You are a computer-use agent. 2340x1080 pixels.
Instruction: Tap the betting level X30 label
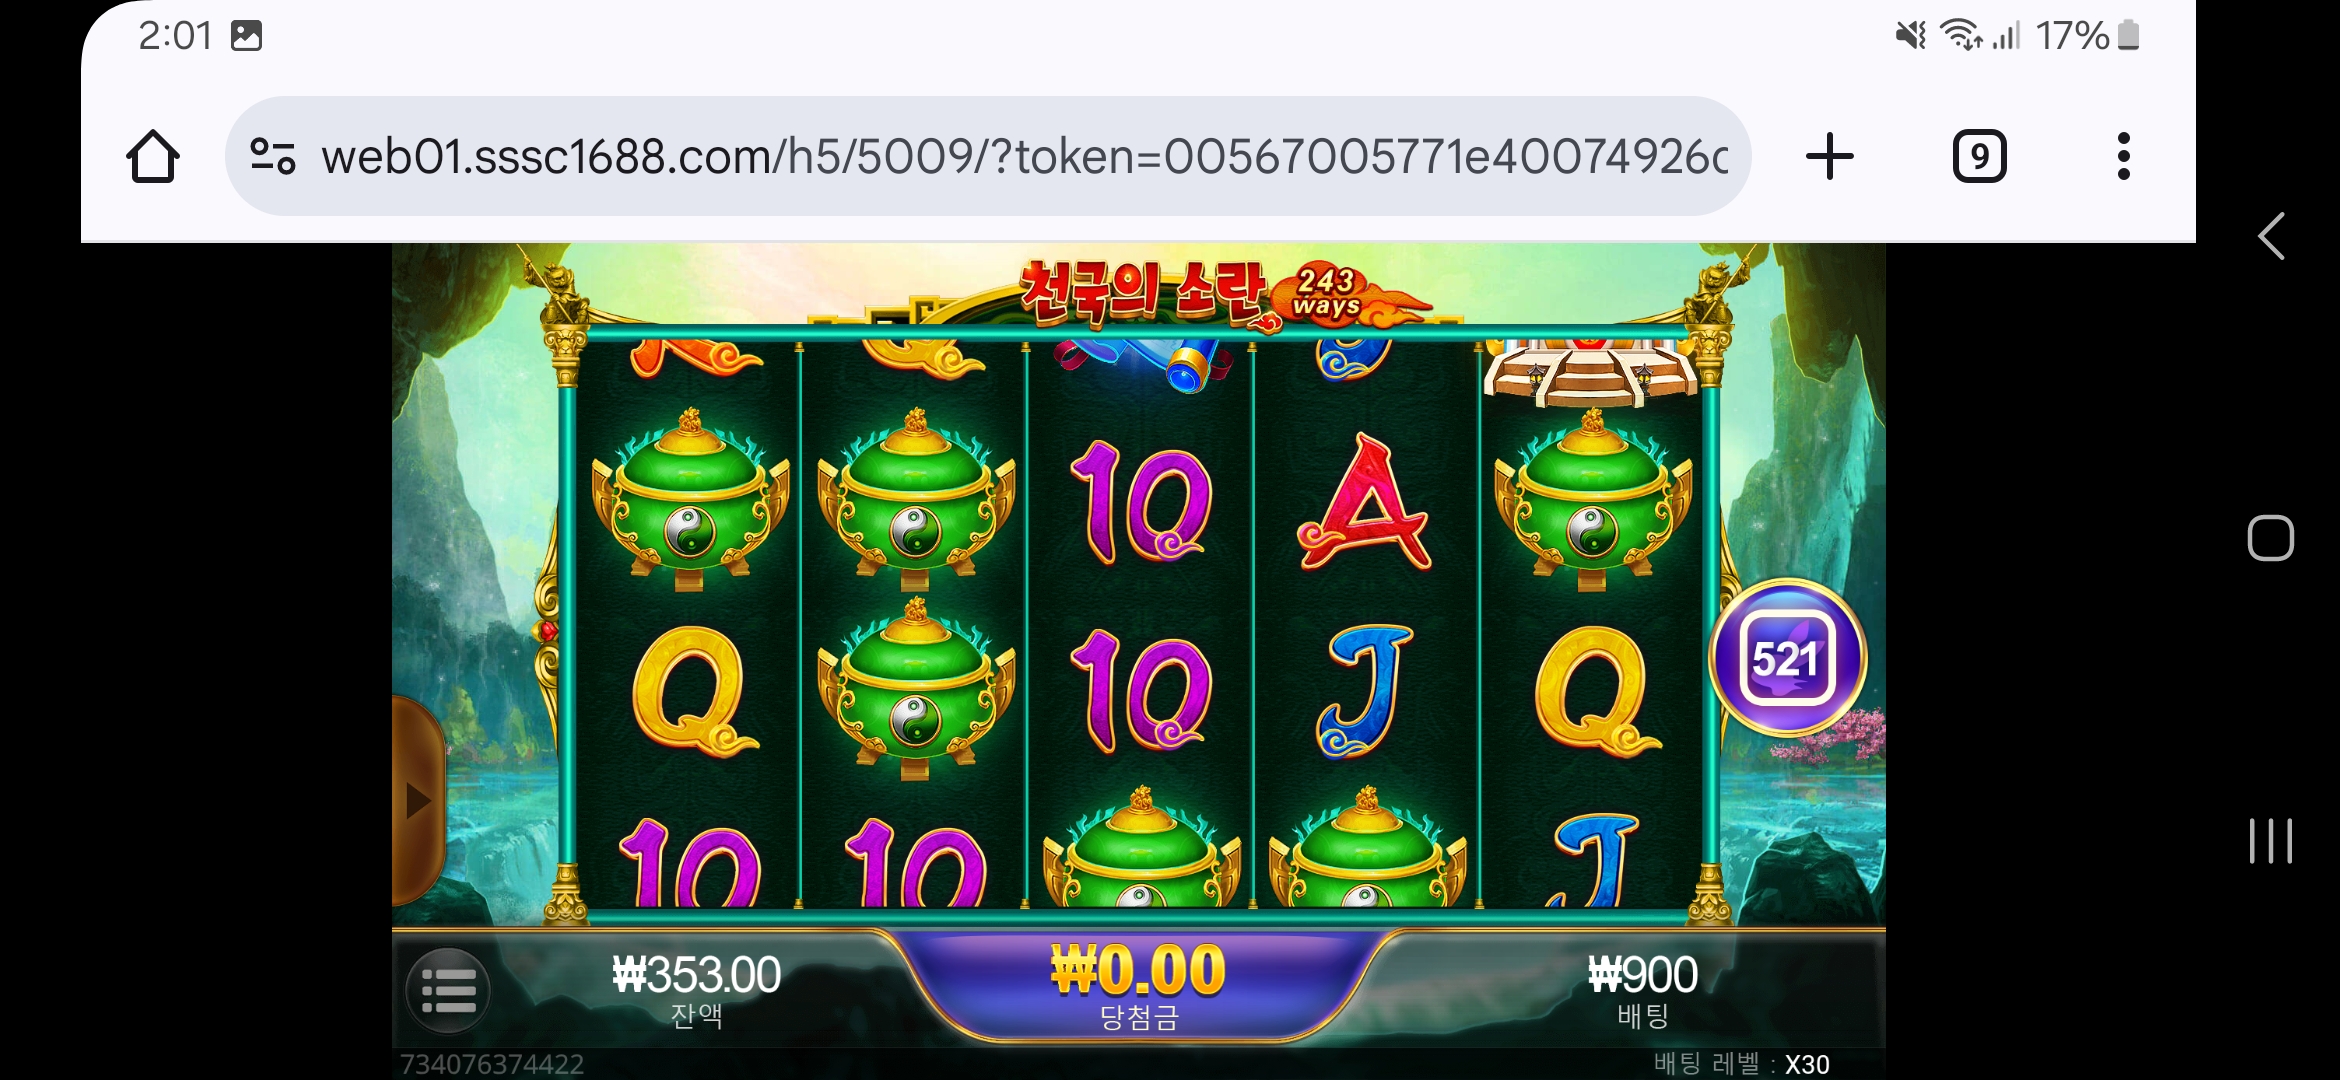(1741, 1064)
